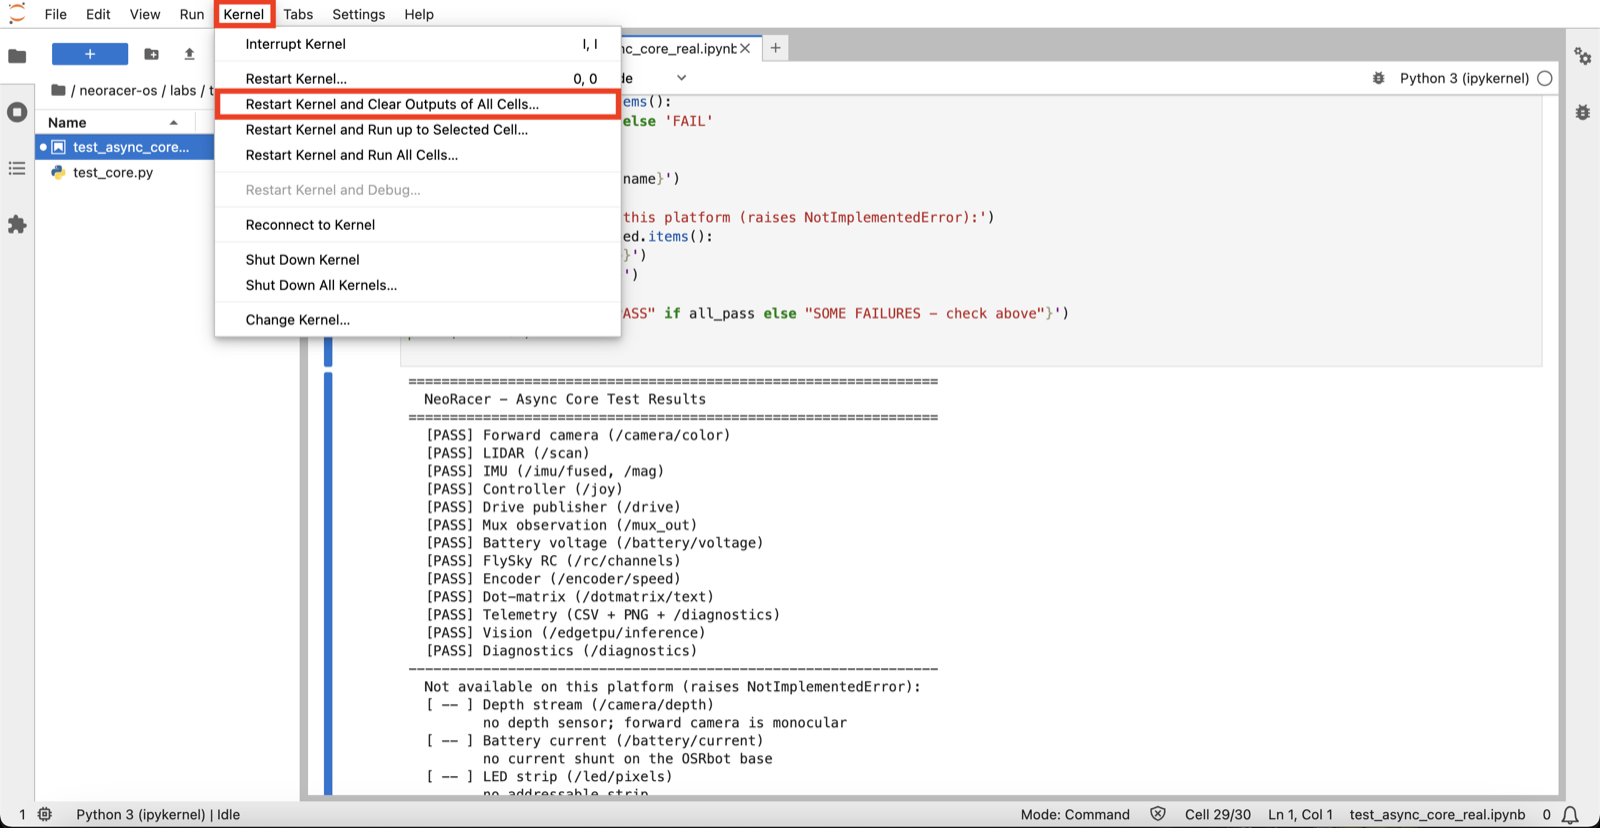Select Reconnect to Kernel
Viewport: 1600px width, 828px height.
pos(418,225)
